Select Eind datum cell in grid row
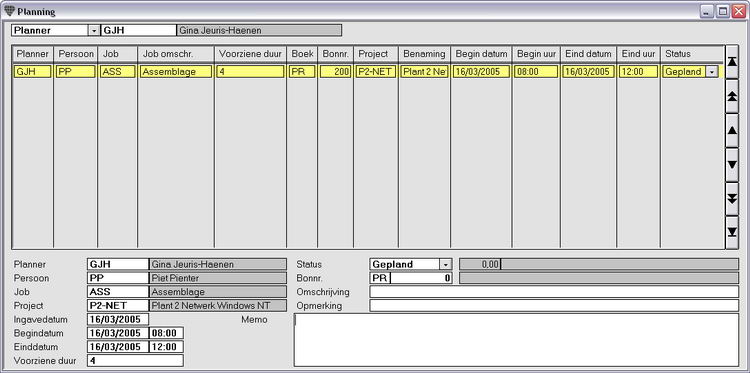This screenshot has height=373, width=750. pos(589,72)
